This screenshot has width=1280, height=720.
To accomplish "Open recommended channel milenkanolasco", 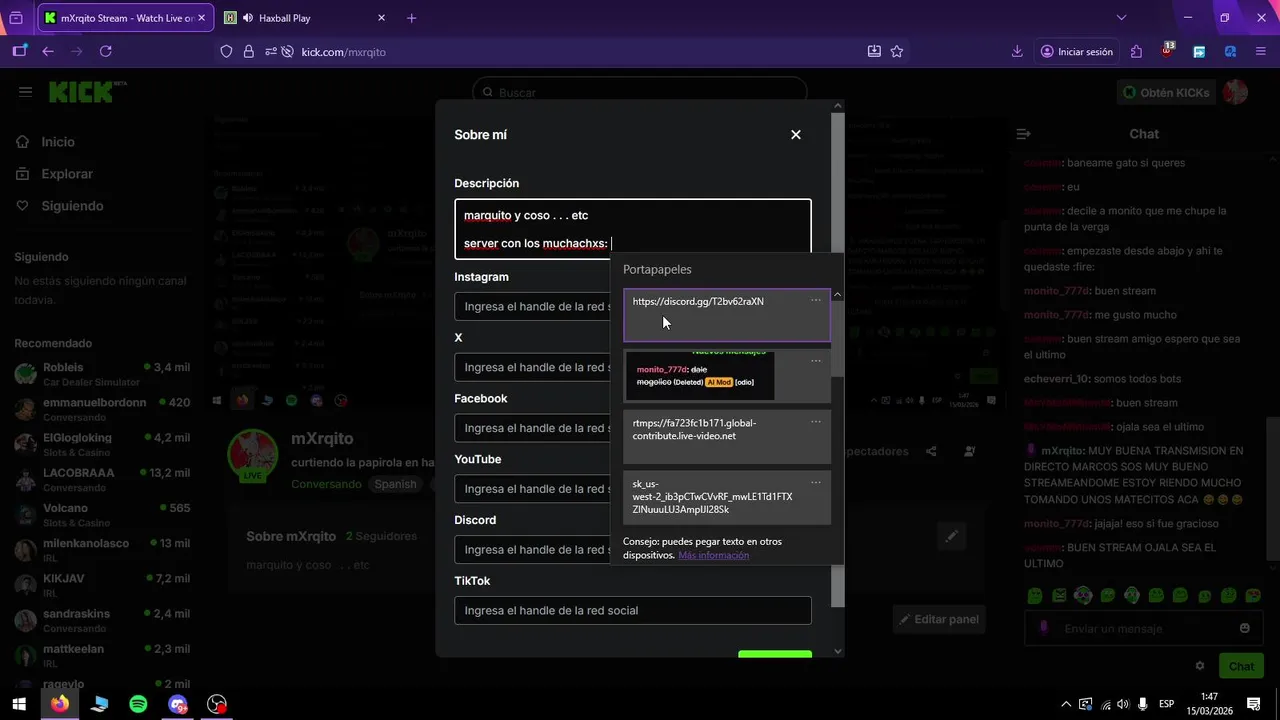I will [x=102, y=550].
